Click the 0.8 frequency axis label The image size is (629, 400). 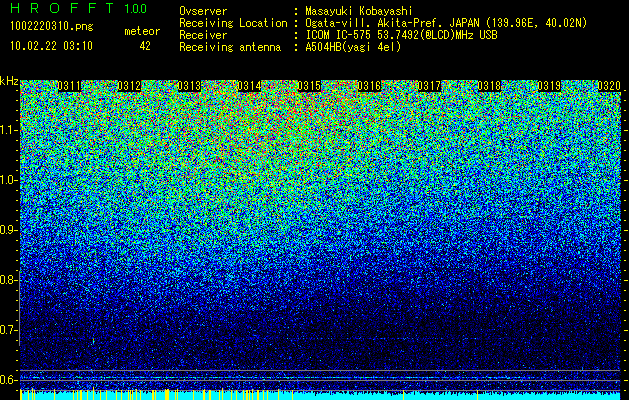coord(8,280)
